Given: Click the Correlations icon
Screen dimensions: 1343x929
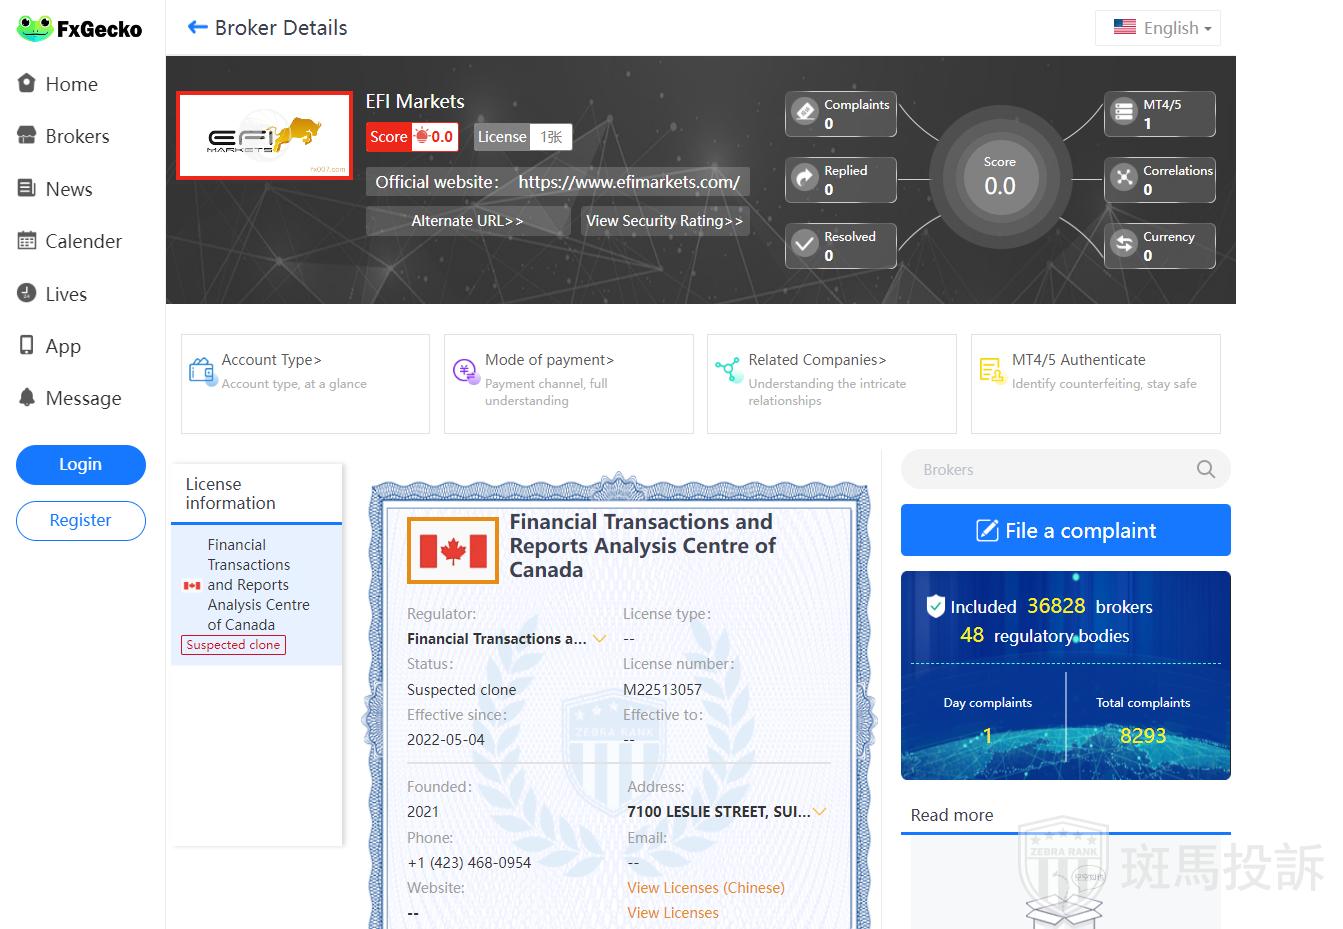Looking at the screenshot, I should click(1124, 178).
